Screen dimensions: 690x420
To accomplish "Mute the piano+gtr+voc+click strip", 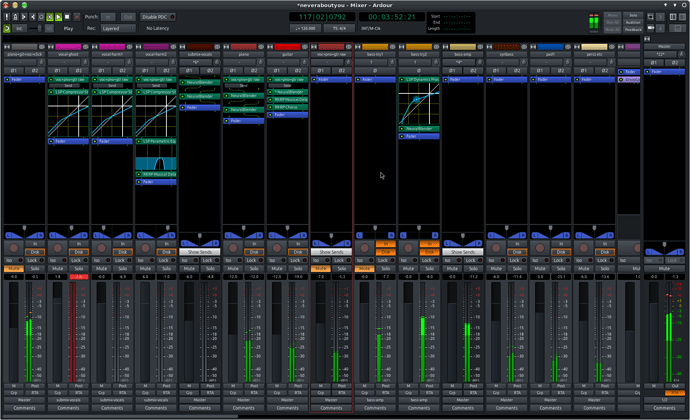I will pyautogui.click(x=14, y=268).
